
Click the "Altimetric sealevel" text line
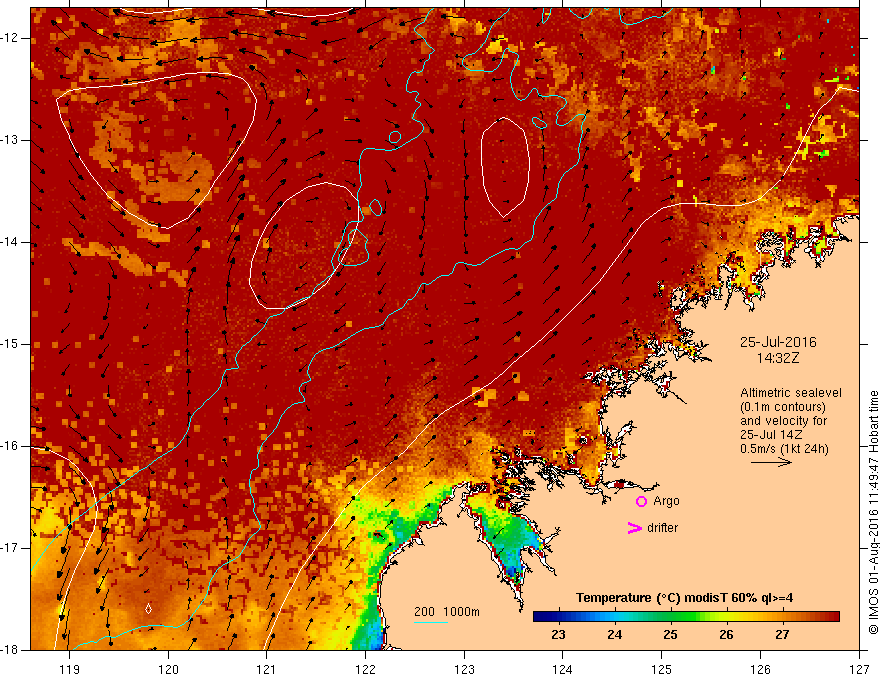pos(790,393)
